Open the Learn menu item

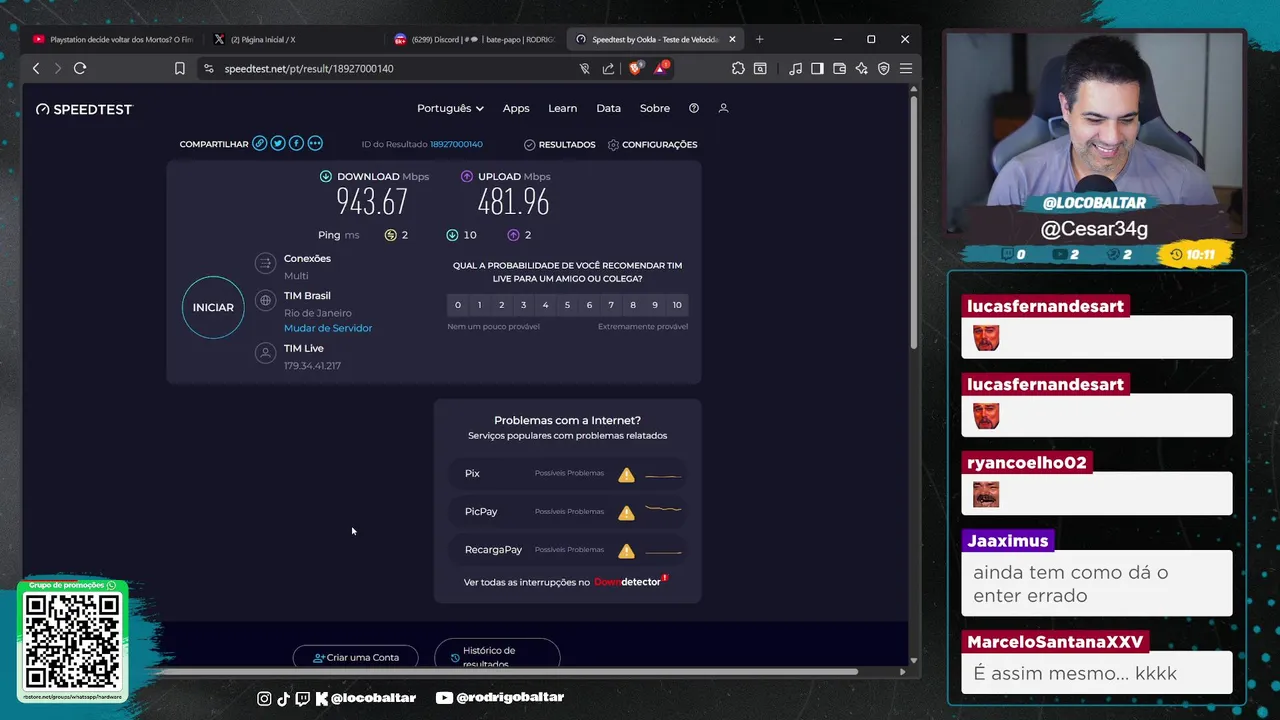coord(562,108)
